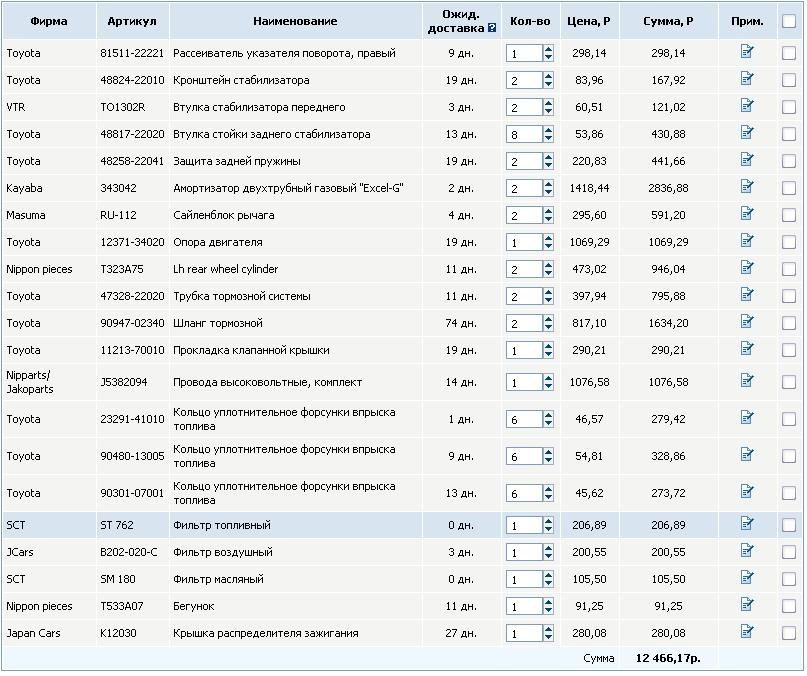Increase quantity for 81511-22221 row
The height and width of the screenshot is (676, 807).
[x=548, y=49]
